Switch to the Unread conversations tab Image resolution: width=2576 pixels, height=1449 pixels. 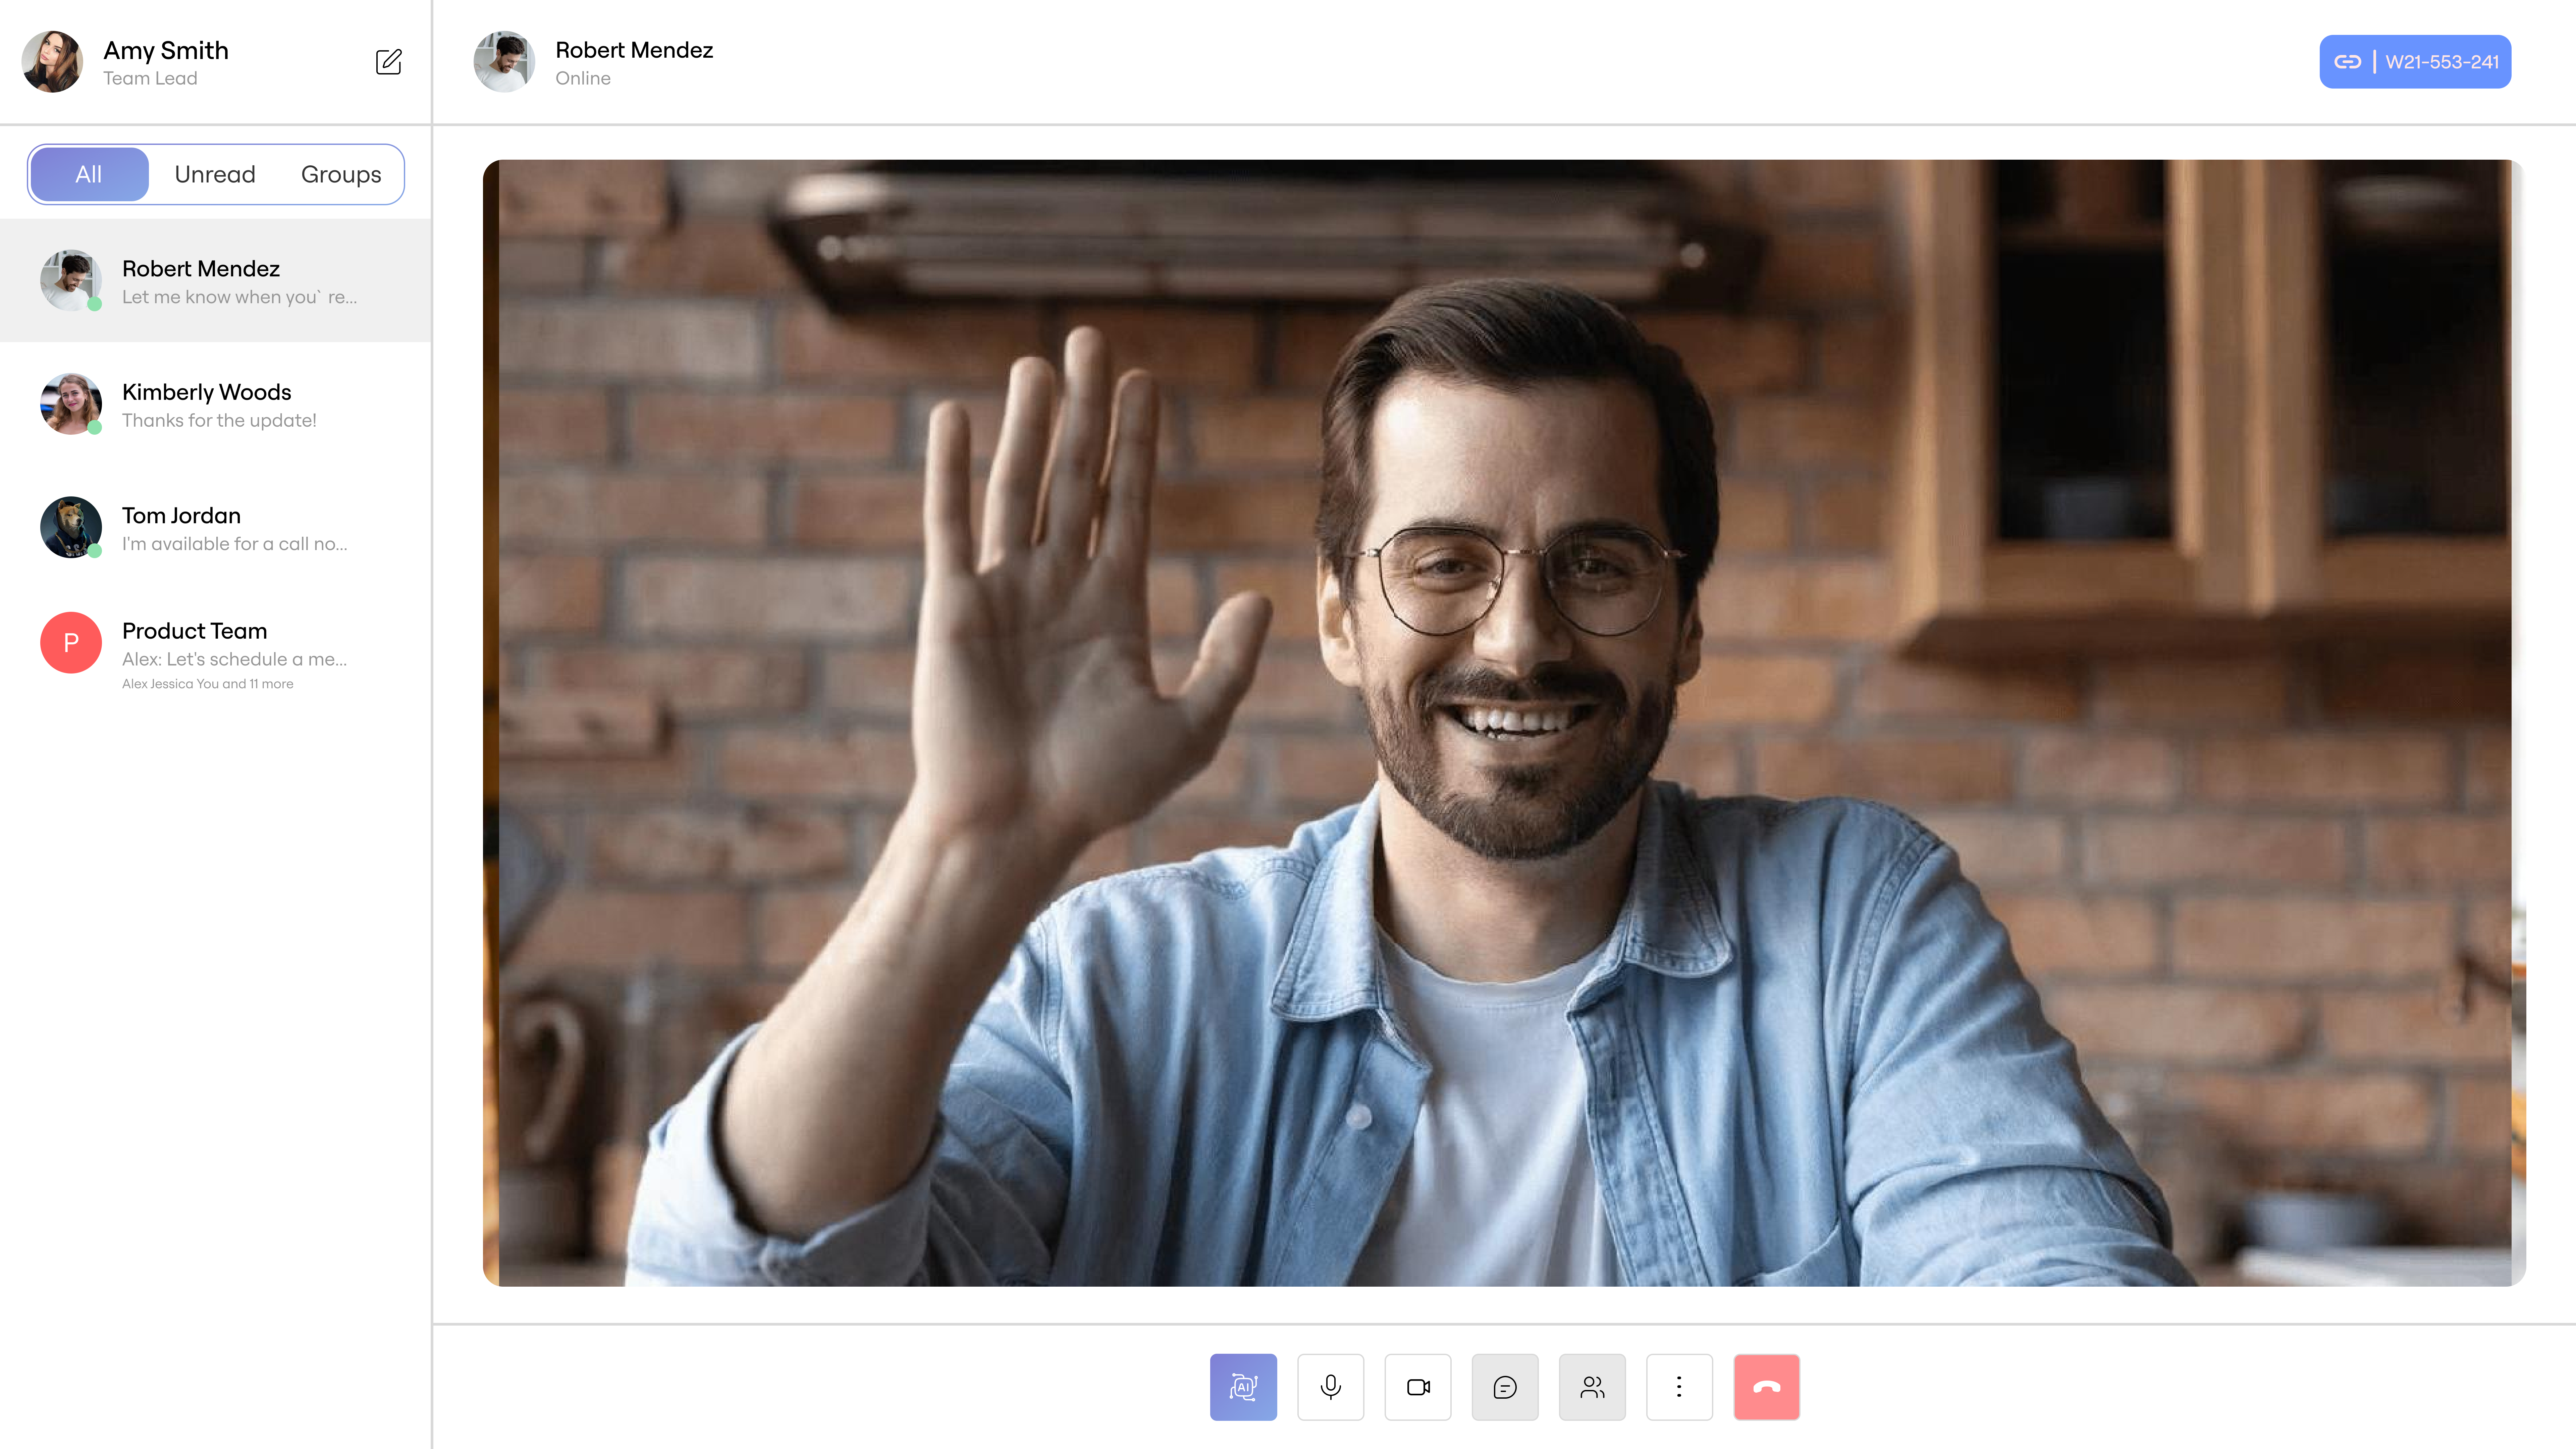[x=215, y=174]
